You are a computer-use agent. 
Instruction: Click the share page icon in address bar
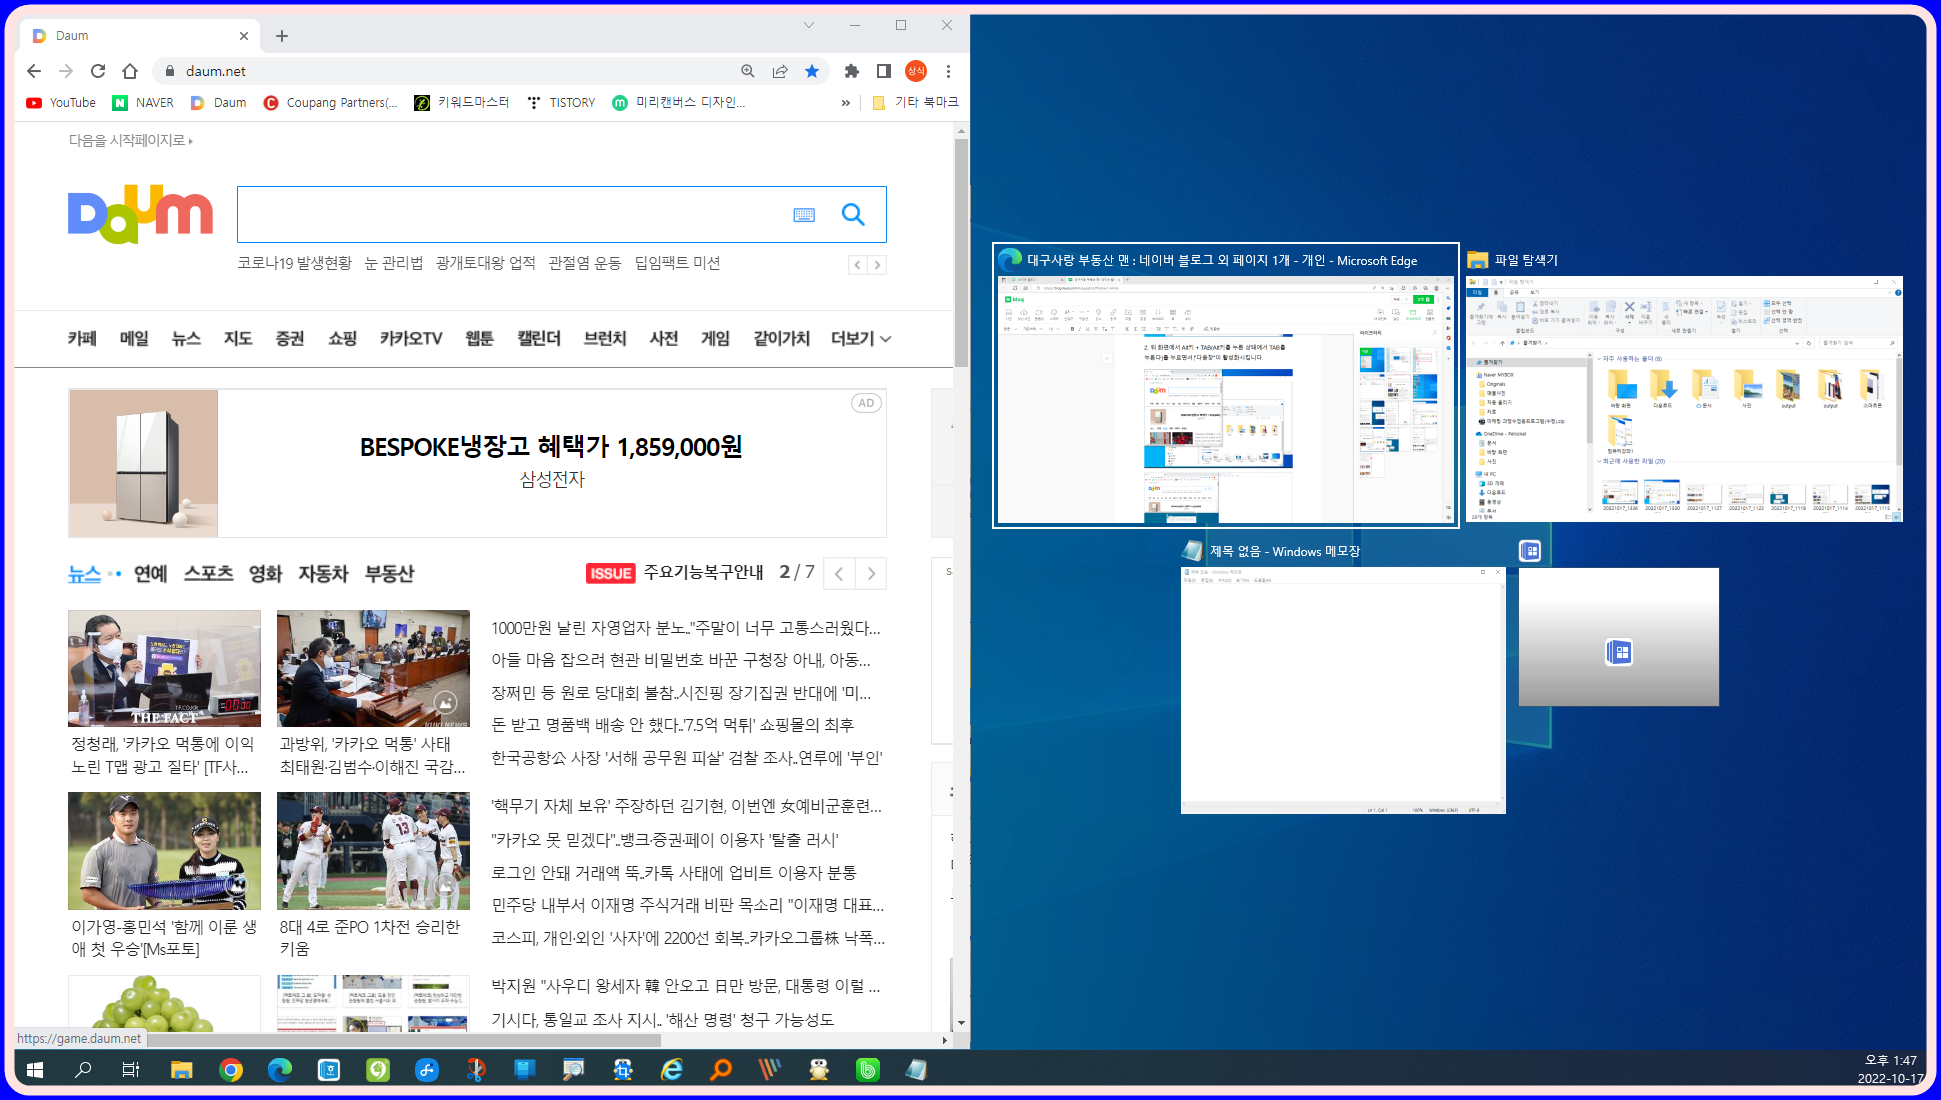(780, 71)
